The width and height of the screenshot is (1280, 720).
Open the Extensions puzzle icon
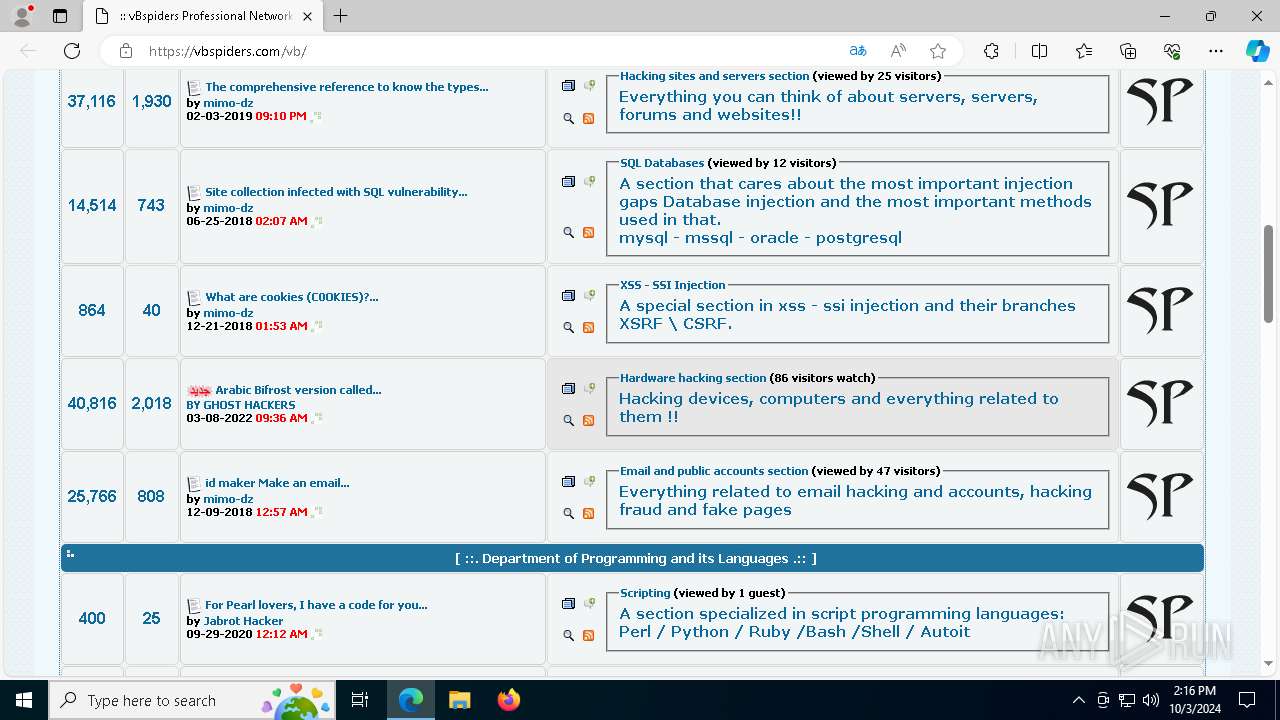point(991,51)
